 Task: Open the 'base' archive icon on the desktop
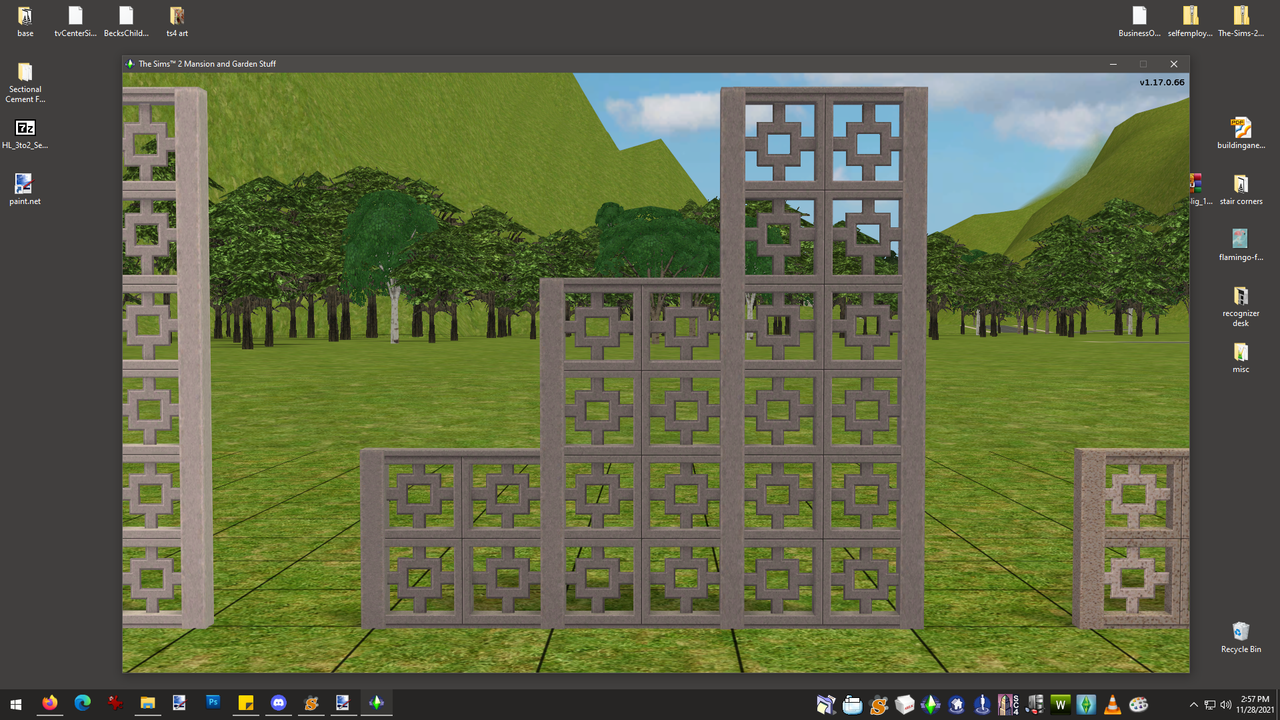point(25,22)
